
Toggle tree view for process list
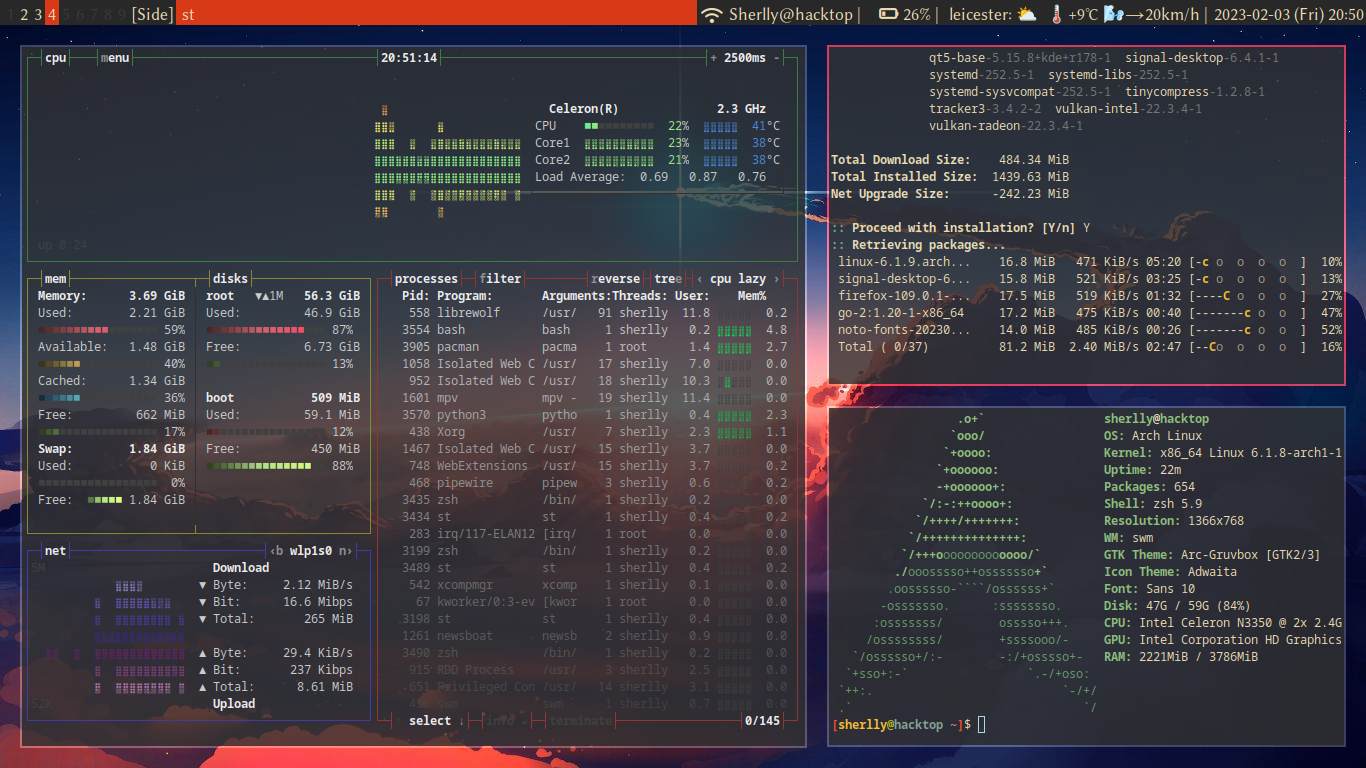pyautogui.click(x=667, y=279)
